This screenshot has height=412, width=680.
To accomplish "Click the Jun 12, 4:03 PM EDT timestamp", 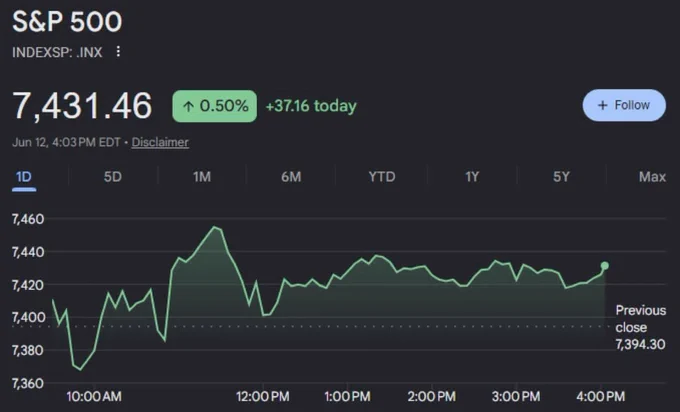I will (66, 142).
